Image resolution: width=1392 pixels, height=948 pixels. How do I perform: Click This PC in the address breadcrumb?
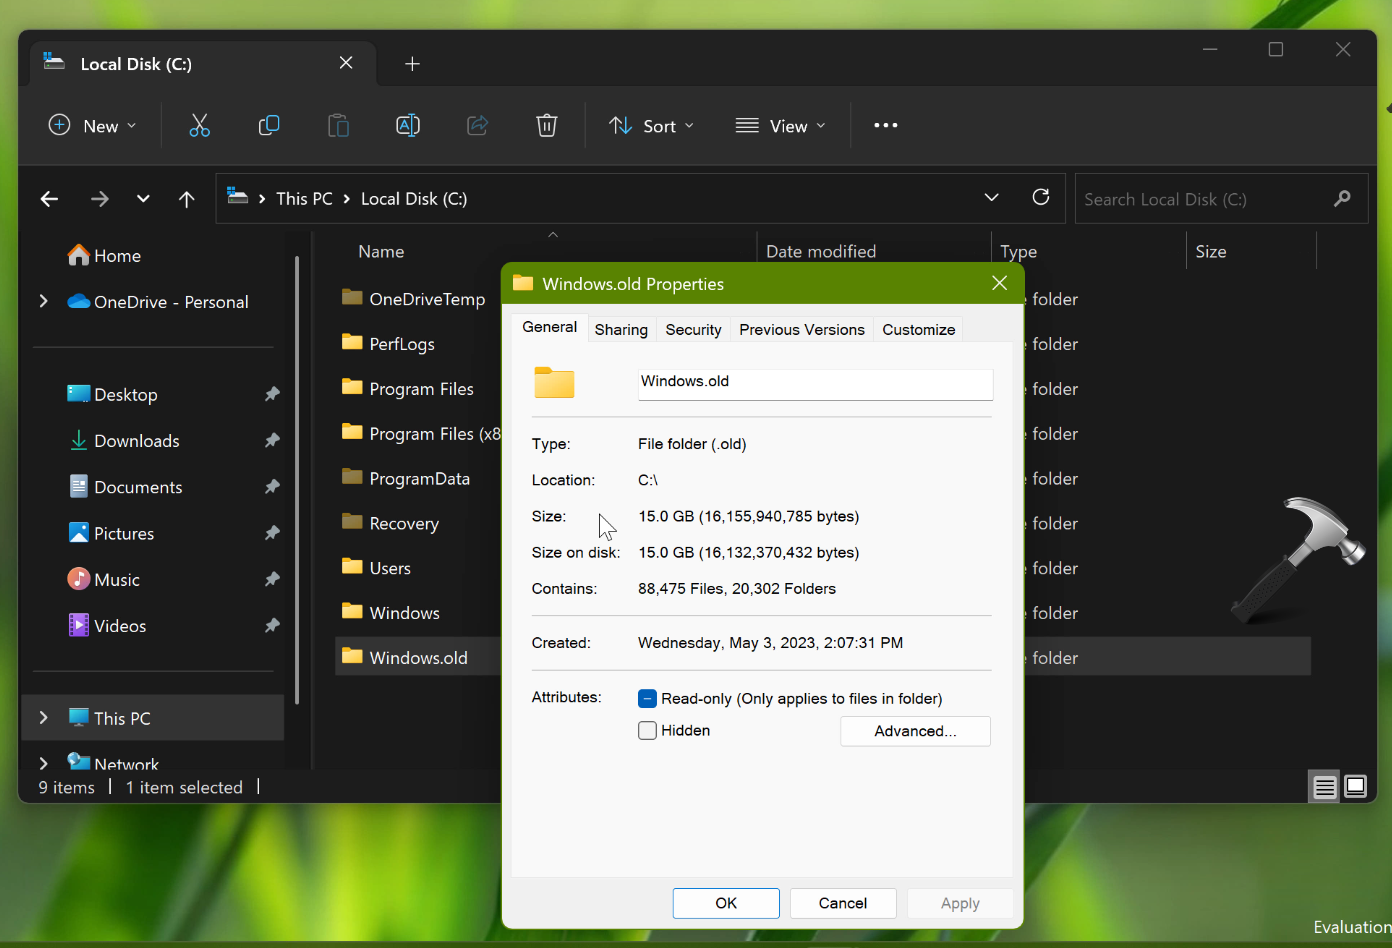tap(304, 199)
